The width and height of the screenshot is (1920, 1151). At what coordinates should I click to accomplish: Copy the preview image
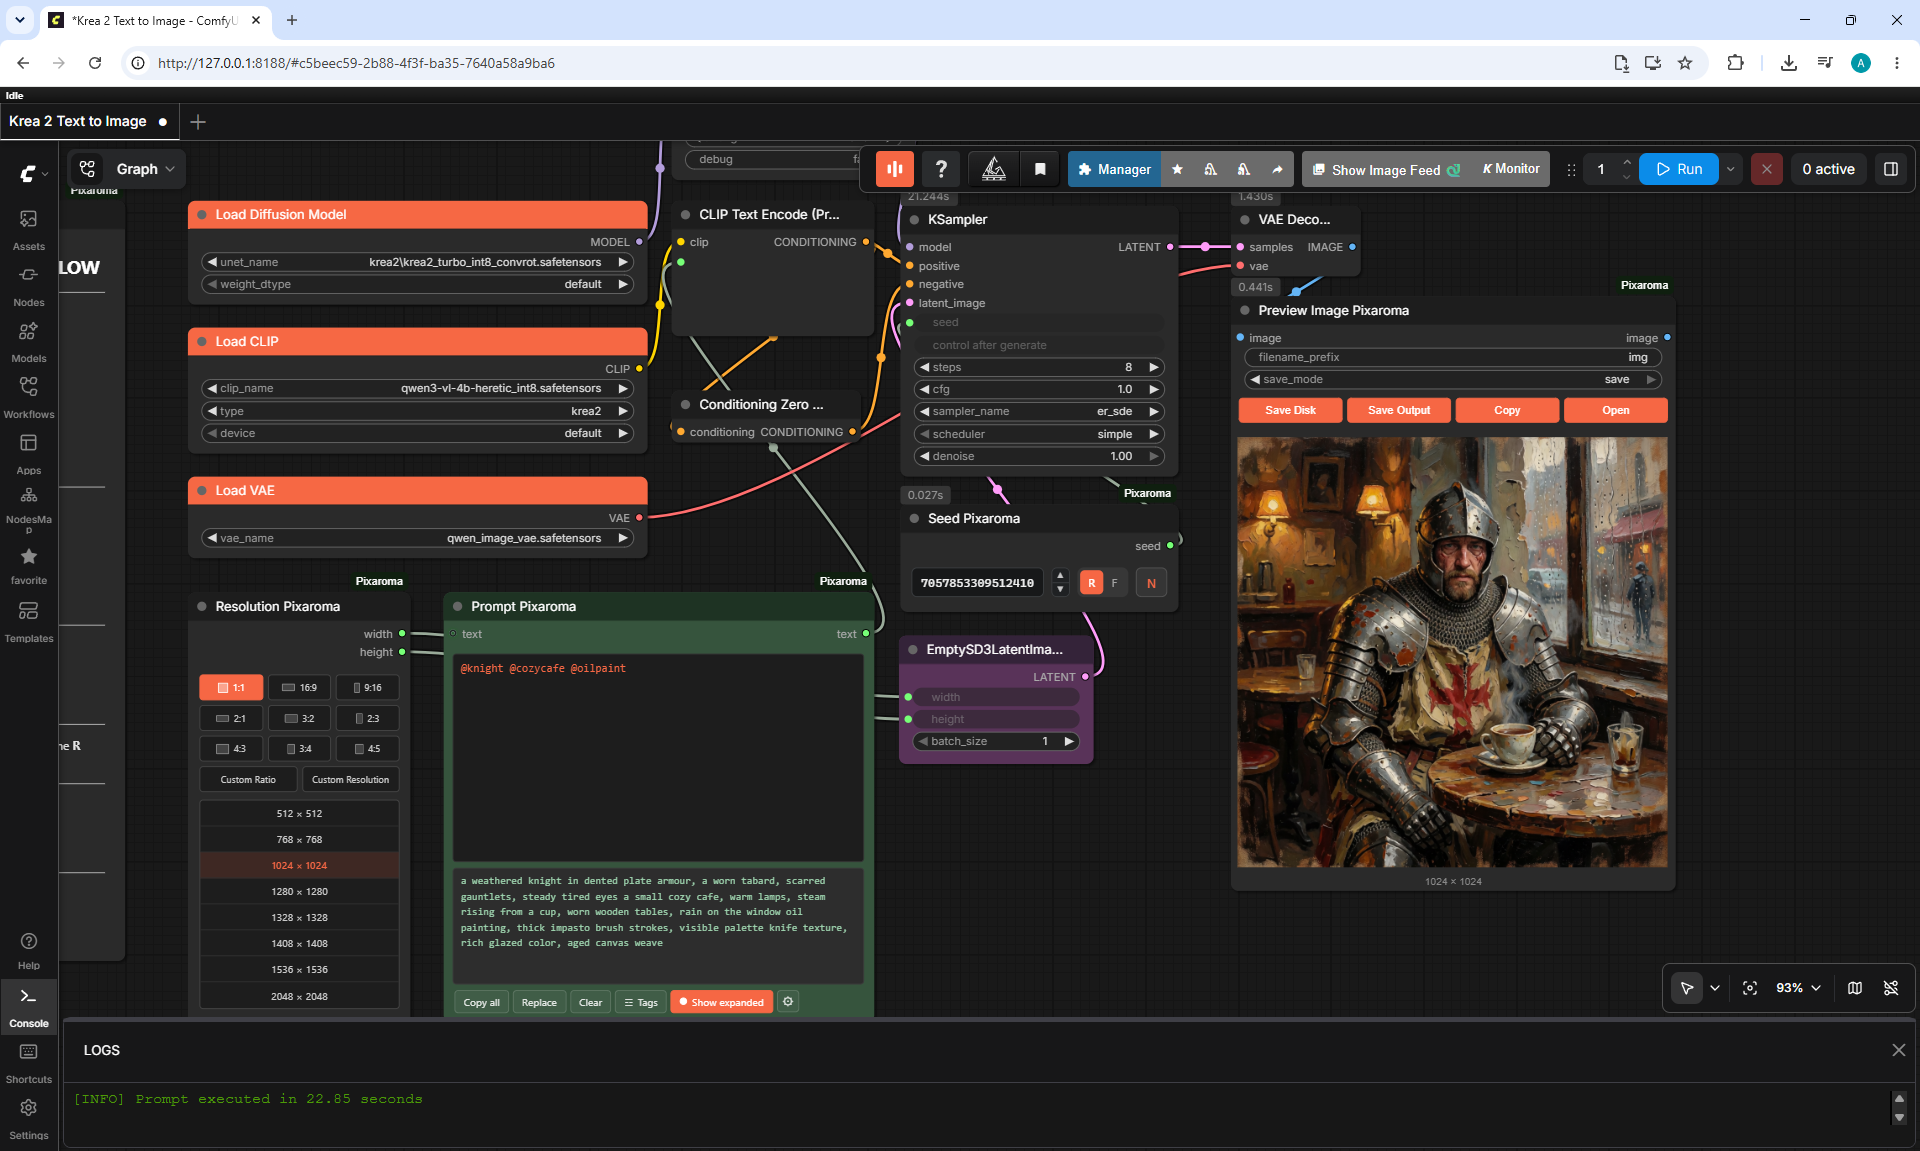coord(1507,410)
